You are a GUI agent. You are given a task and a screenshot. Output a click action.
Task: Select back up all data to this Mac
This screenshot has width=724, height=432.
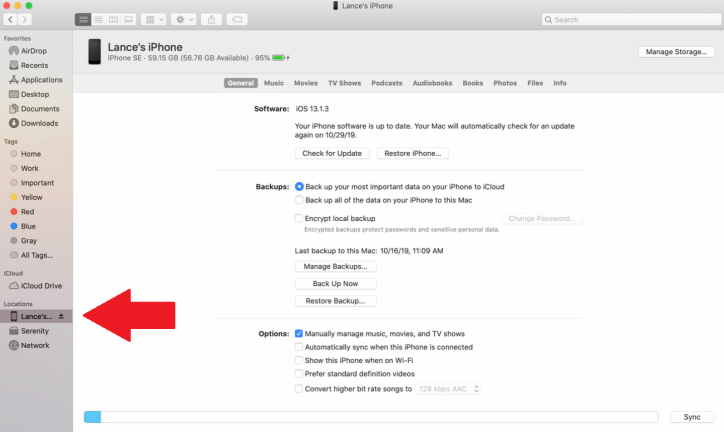(299, 200)
